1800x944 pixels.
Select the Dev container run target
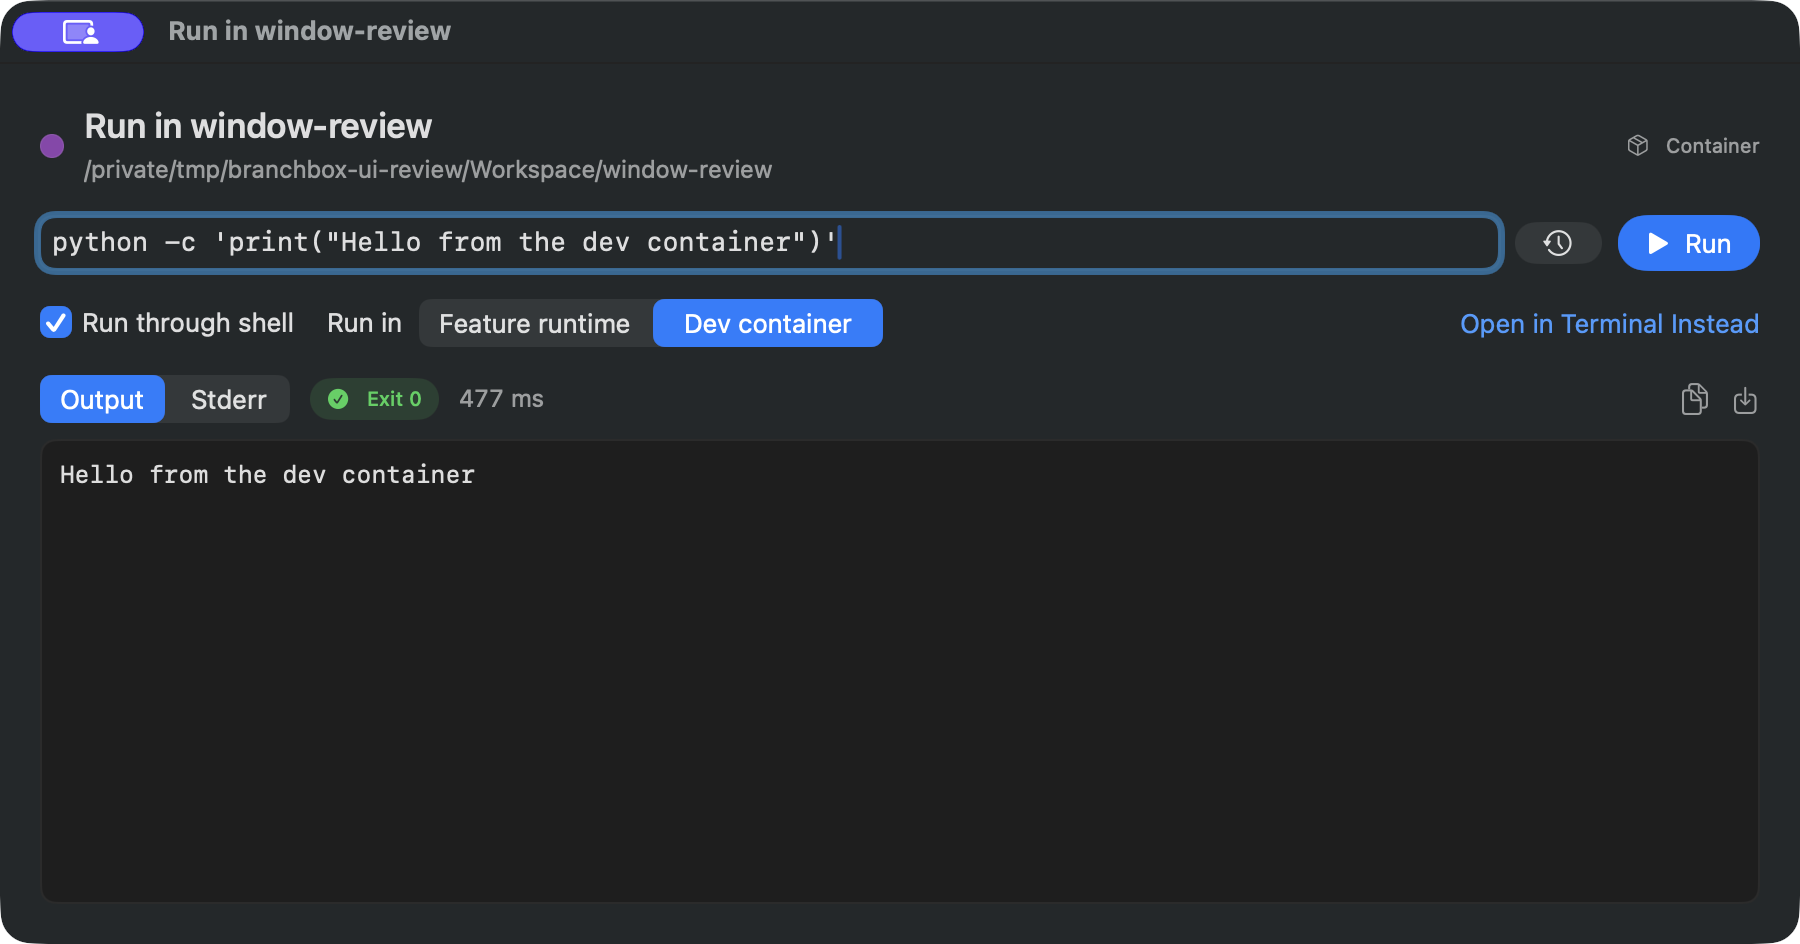[768, 324]
